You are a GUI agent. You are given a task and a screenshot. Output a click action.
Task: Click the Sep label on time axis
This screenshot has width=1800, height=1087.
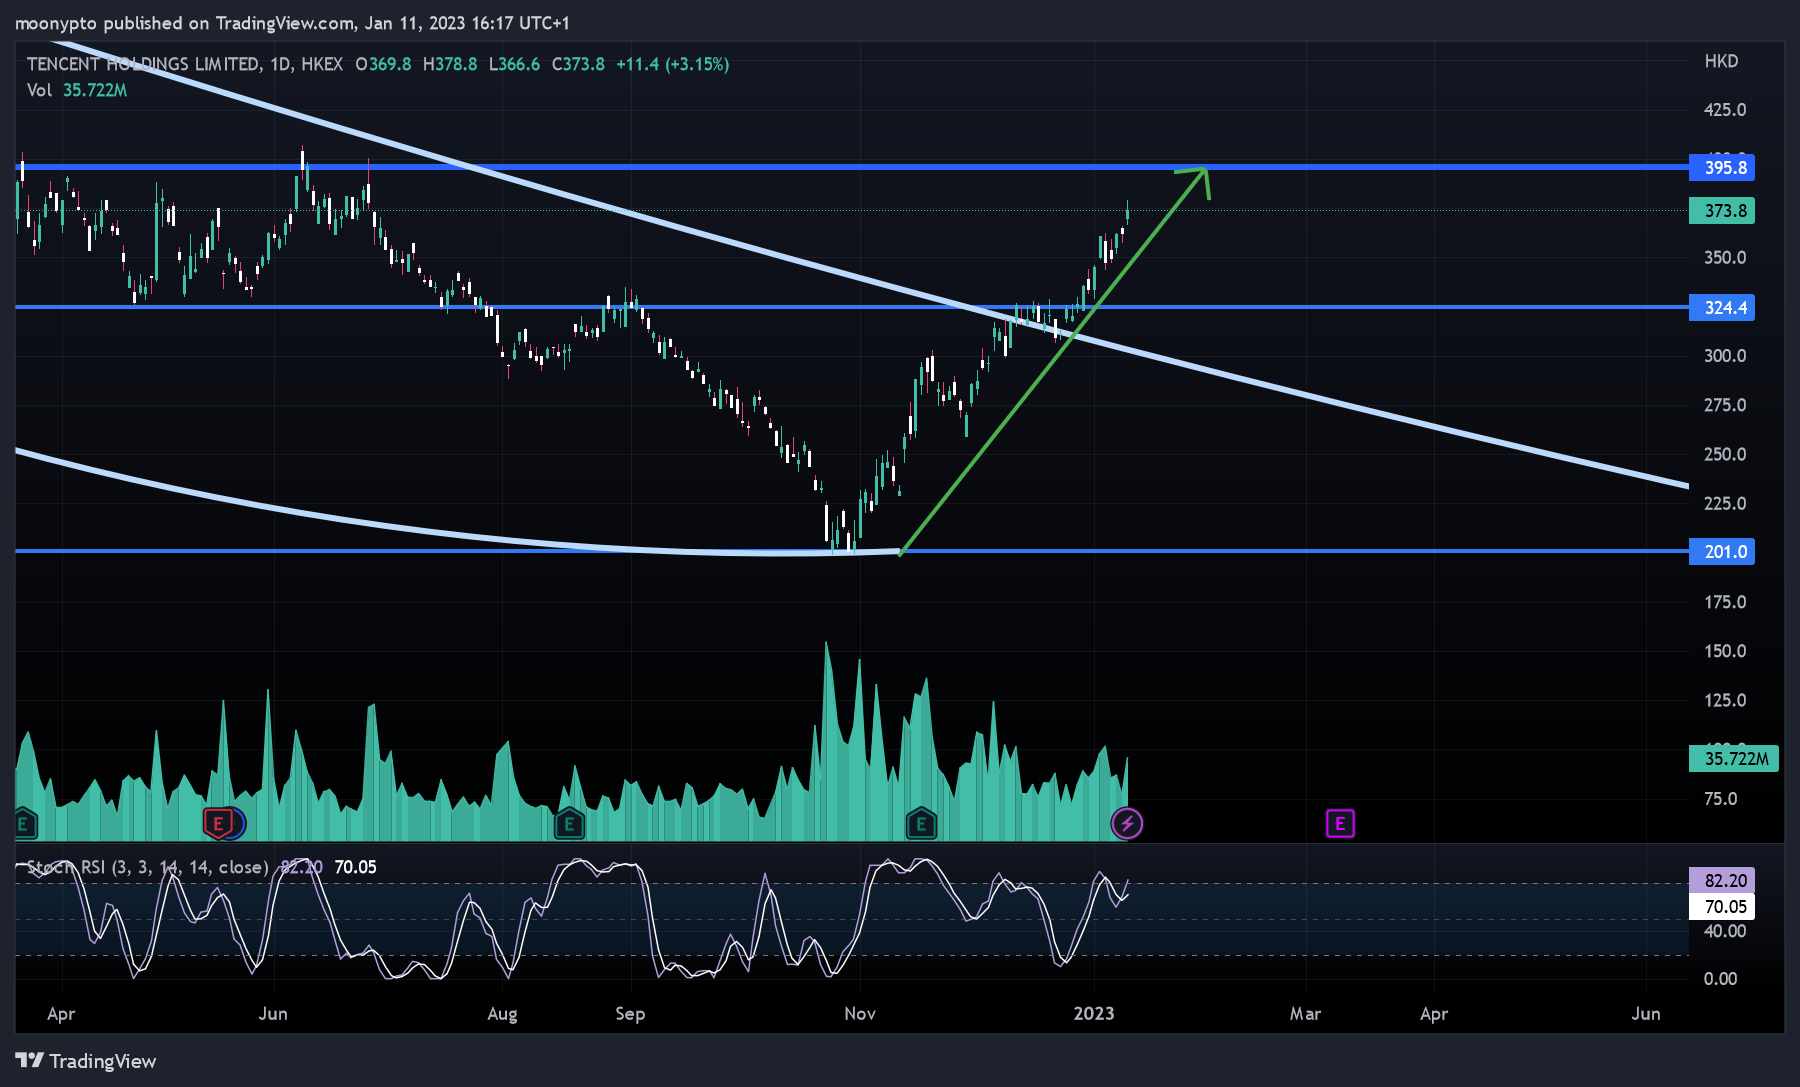pyautogui.click(x=630, y=1014)
